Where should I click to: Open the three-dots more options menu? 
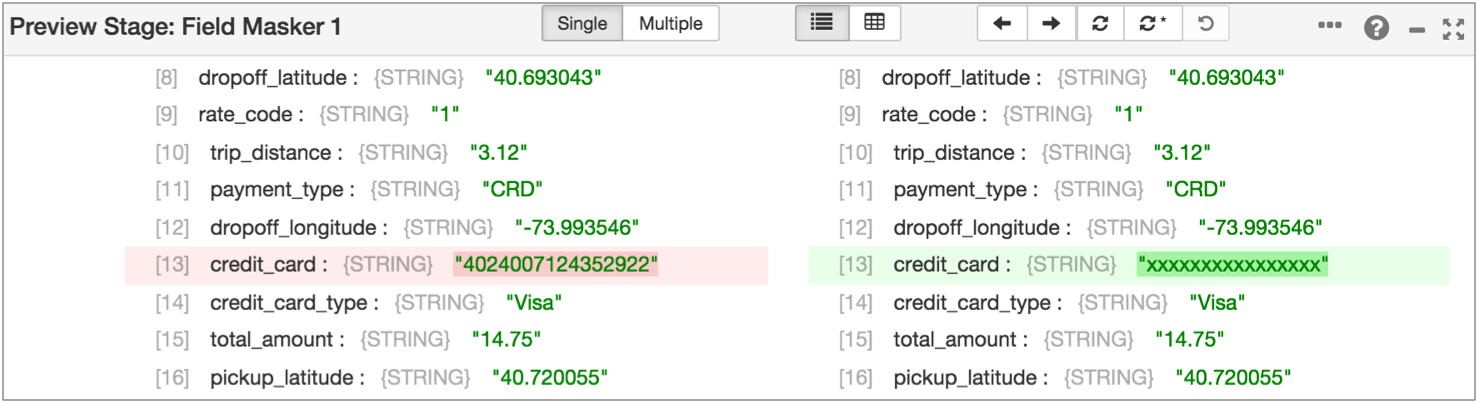(x=1329, y=27)
